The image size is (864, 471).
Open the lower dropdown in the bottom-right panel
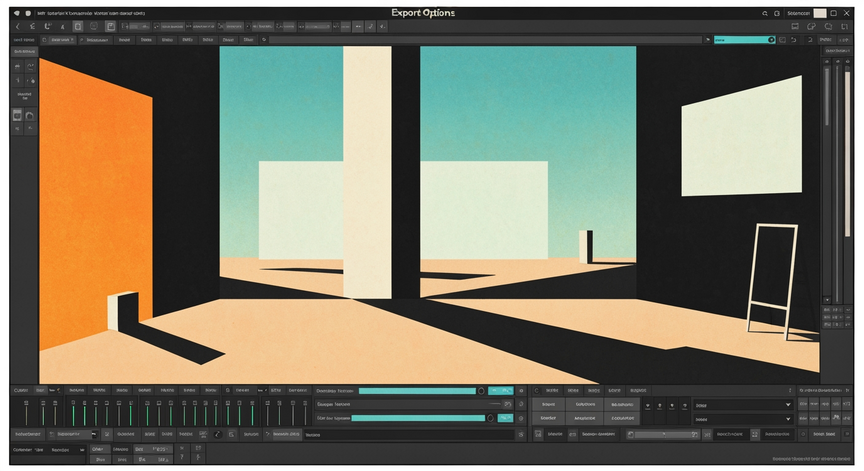(x=743, y=419)
